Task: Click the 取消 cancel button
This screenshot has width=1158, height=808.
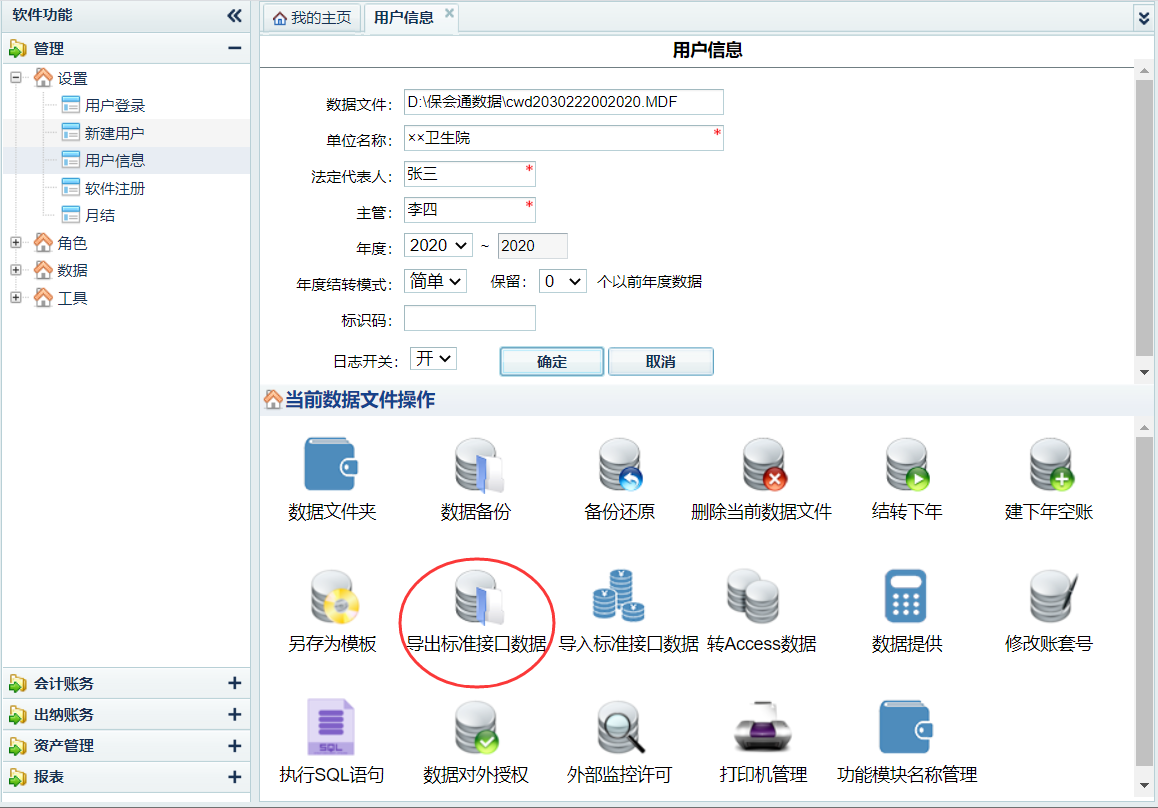Action: 660,361
